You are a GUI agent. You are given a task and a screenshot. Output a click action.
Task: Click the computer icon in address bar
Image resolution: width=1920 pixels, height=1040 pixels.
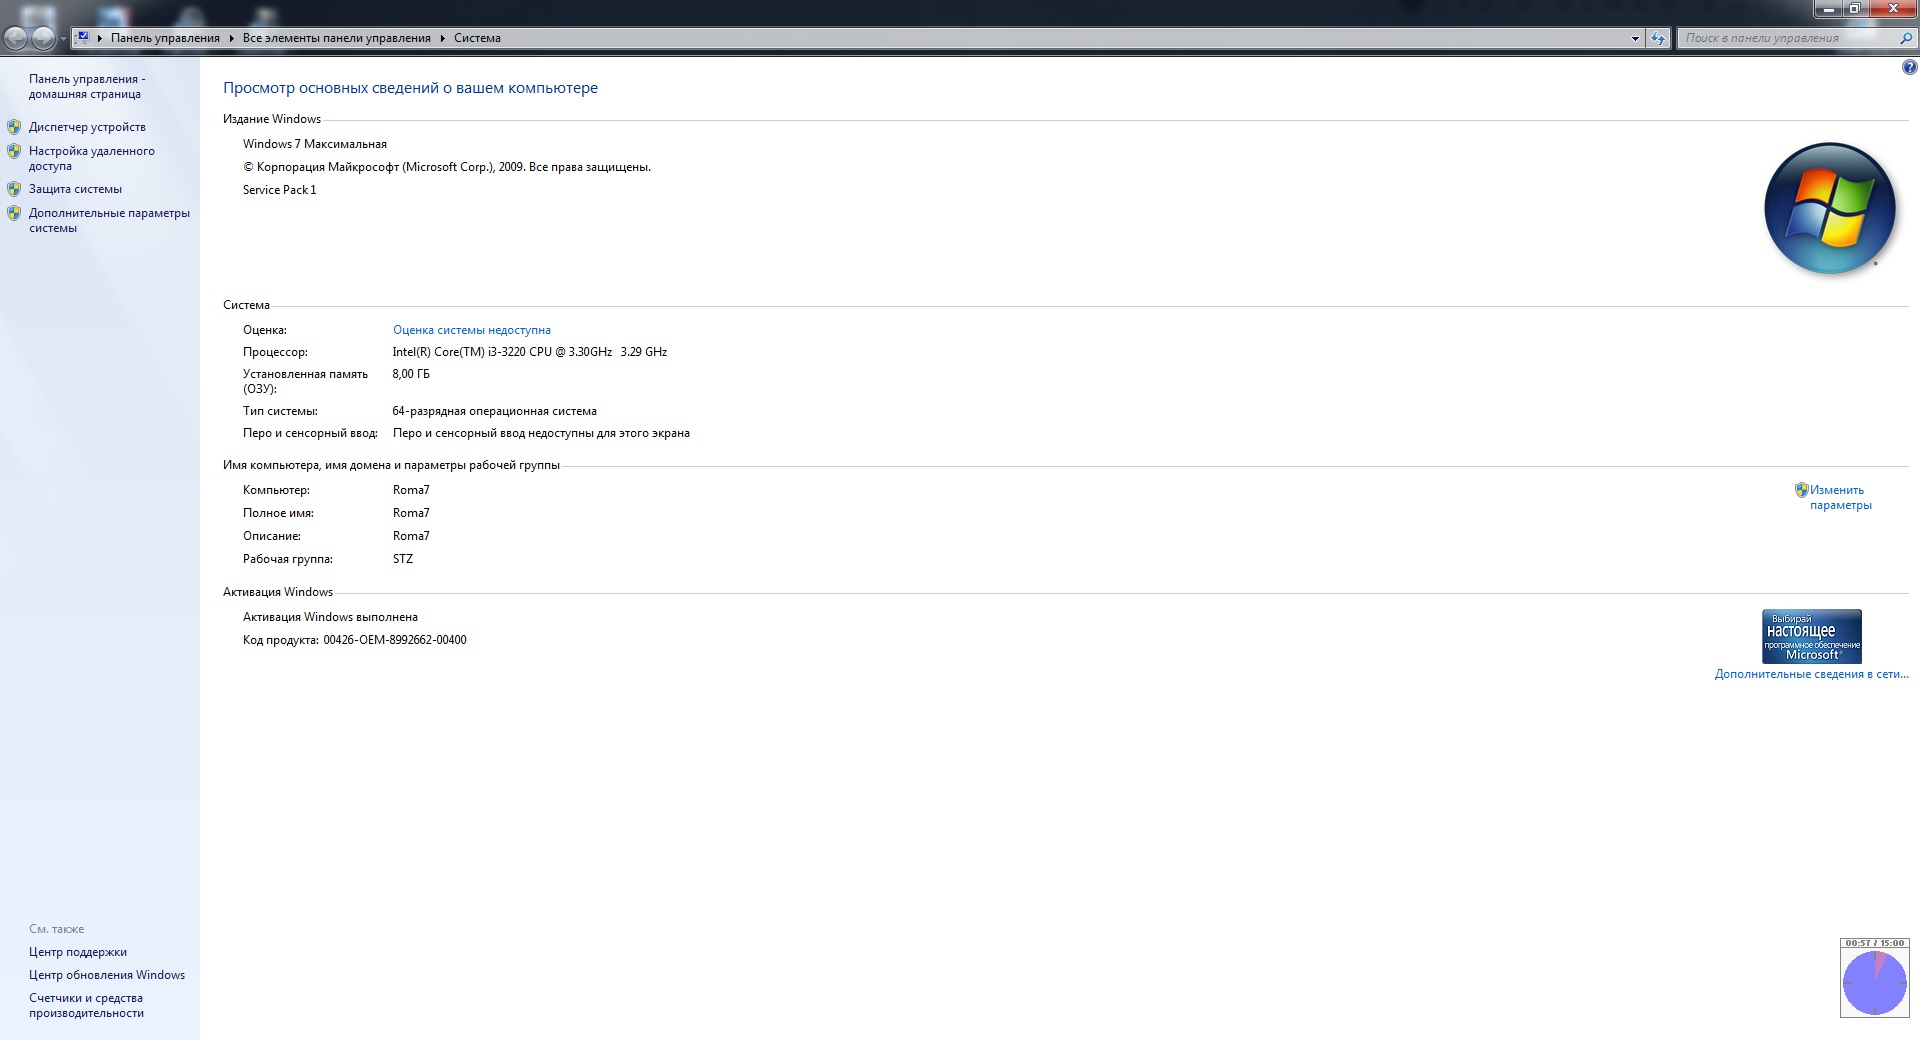pyautogui.click(x=83, y=38)
